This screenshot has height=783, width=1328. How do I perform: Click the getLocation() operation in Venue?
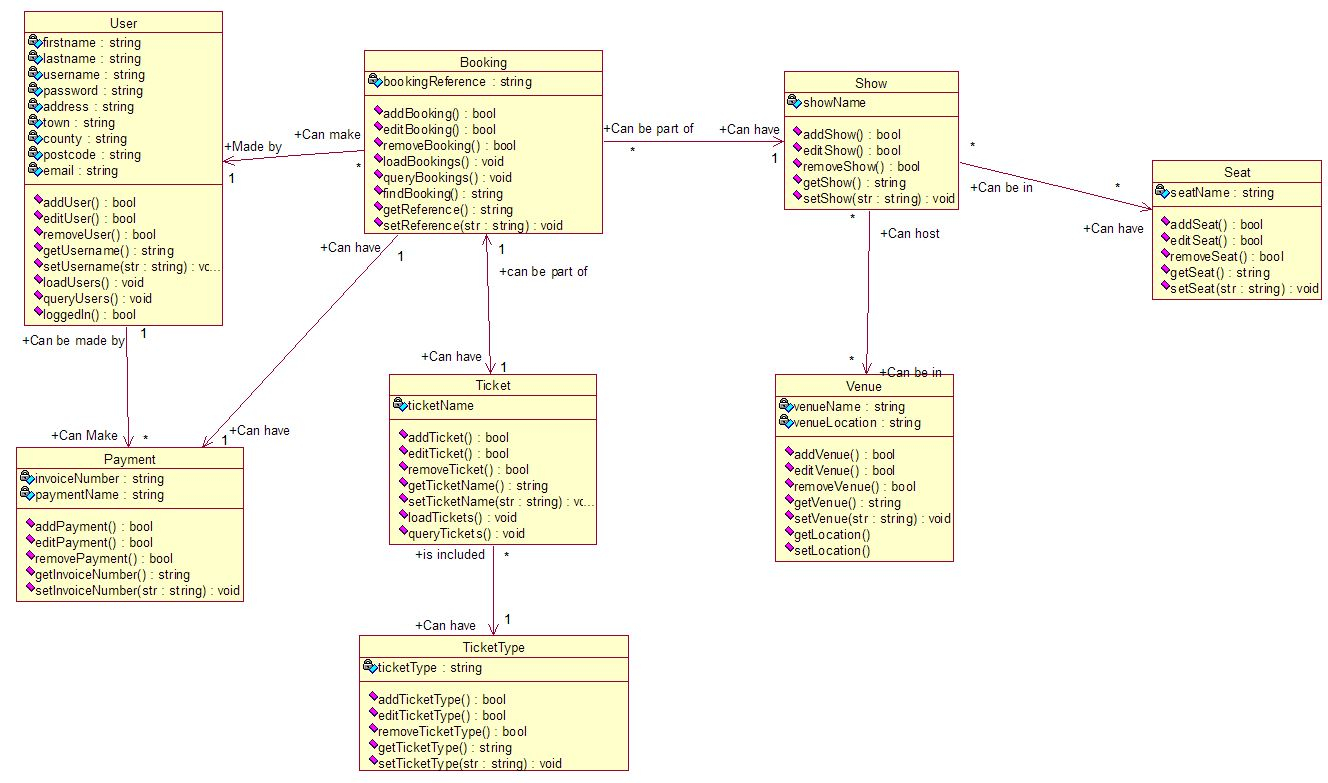pyautogui.click(x=832, y=534)
